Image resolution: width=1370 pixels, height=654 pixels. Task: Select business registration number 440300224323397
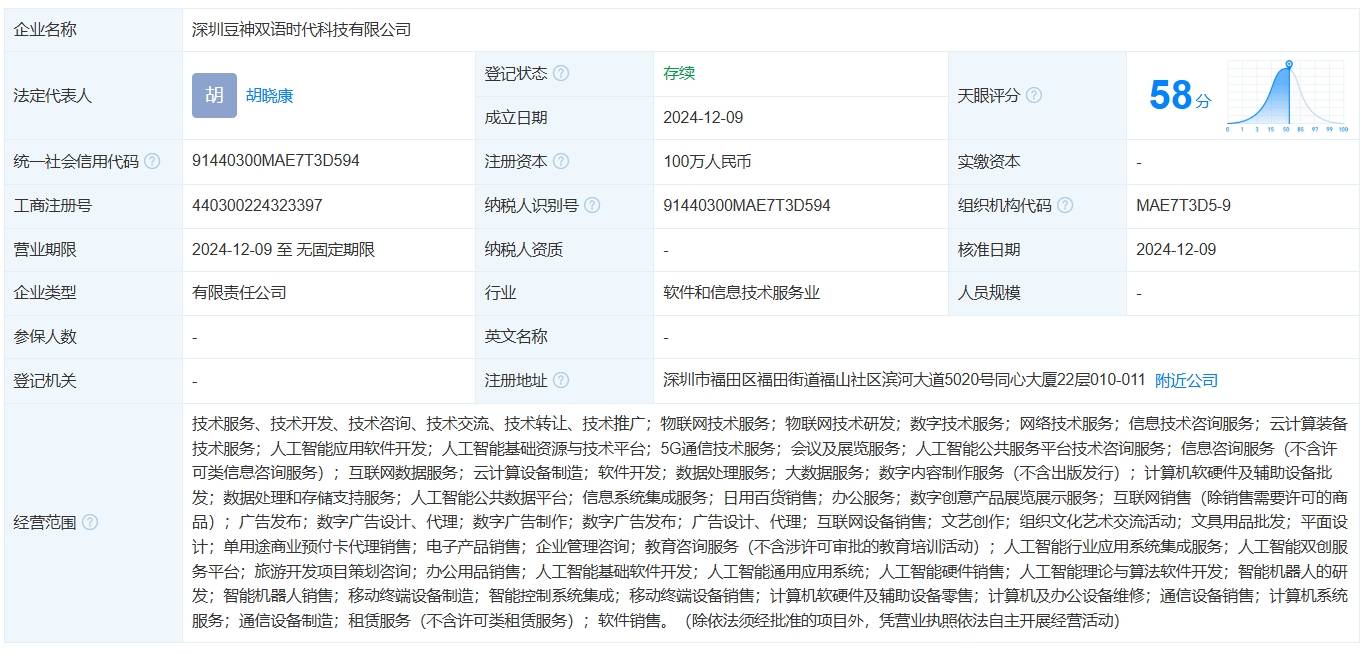[x=257, y=205]
